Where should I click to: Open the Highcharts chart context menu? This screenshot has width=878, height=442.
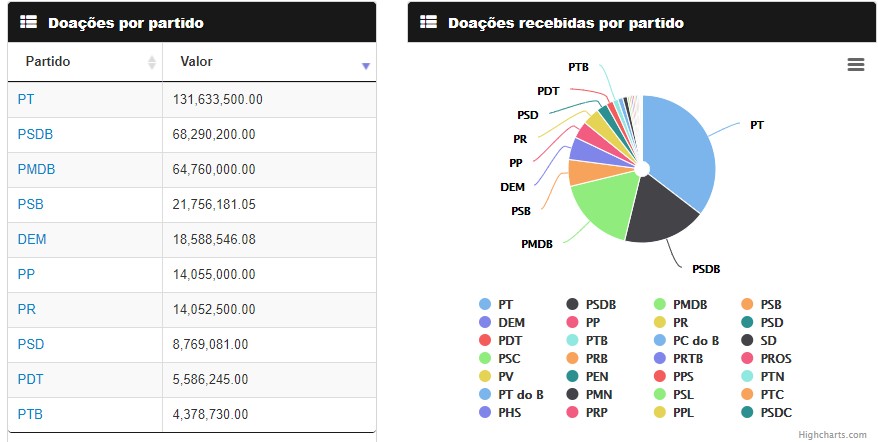855,65
